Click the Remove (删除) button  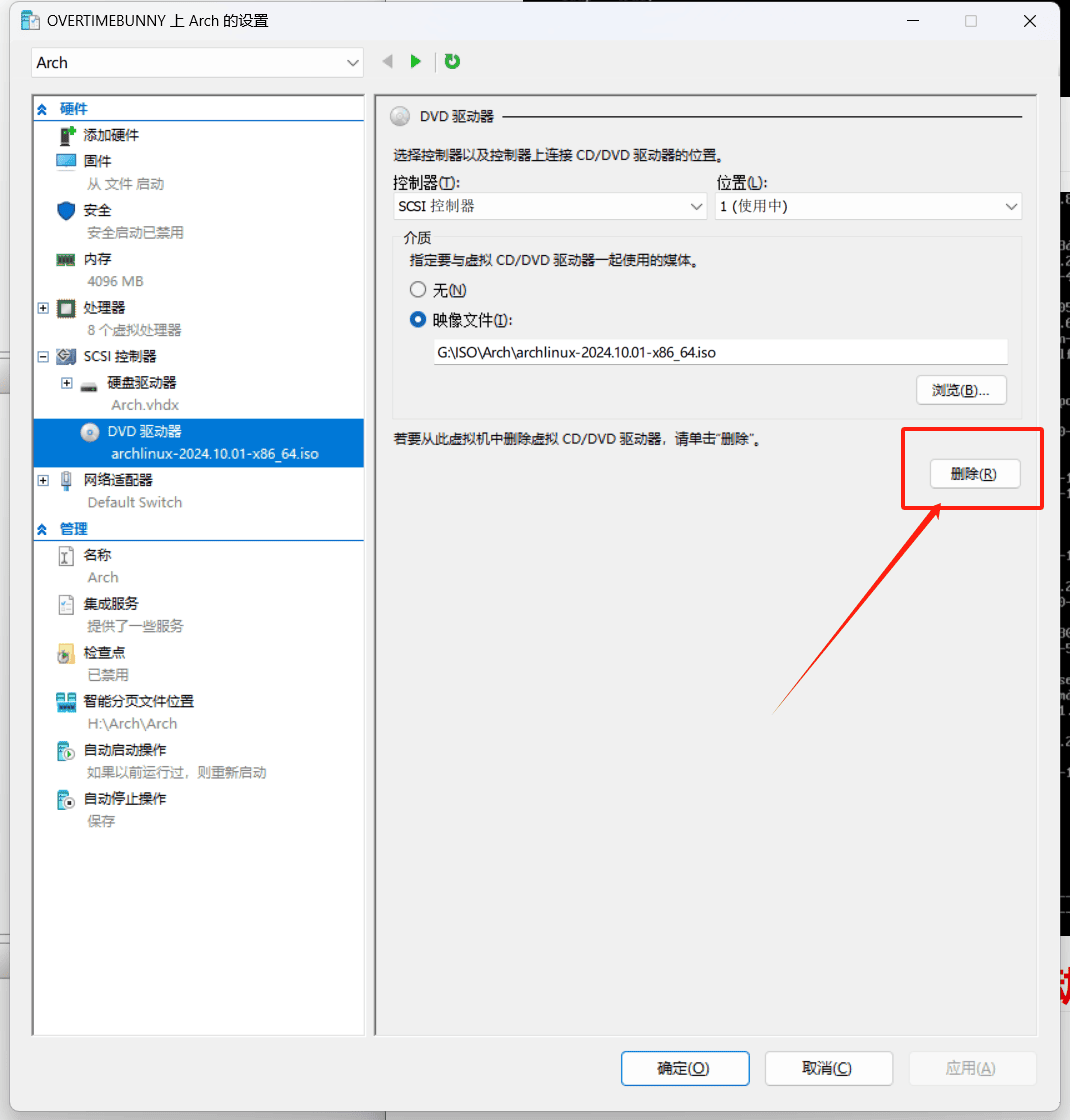[974, 475]
